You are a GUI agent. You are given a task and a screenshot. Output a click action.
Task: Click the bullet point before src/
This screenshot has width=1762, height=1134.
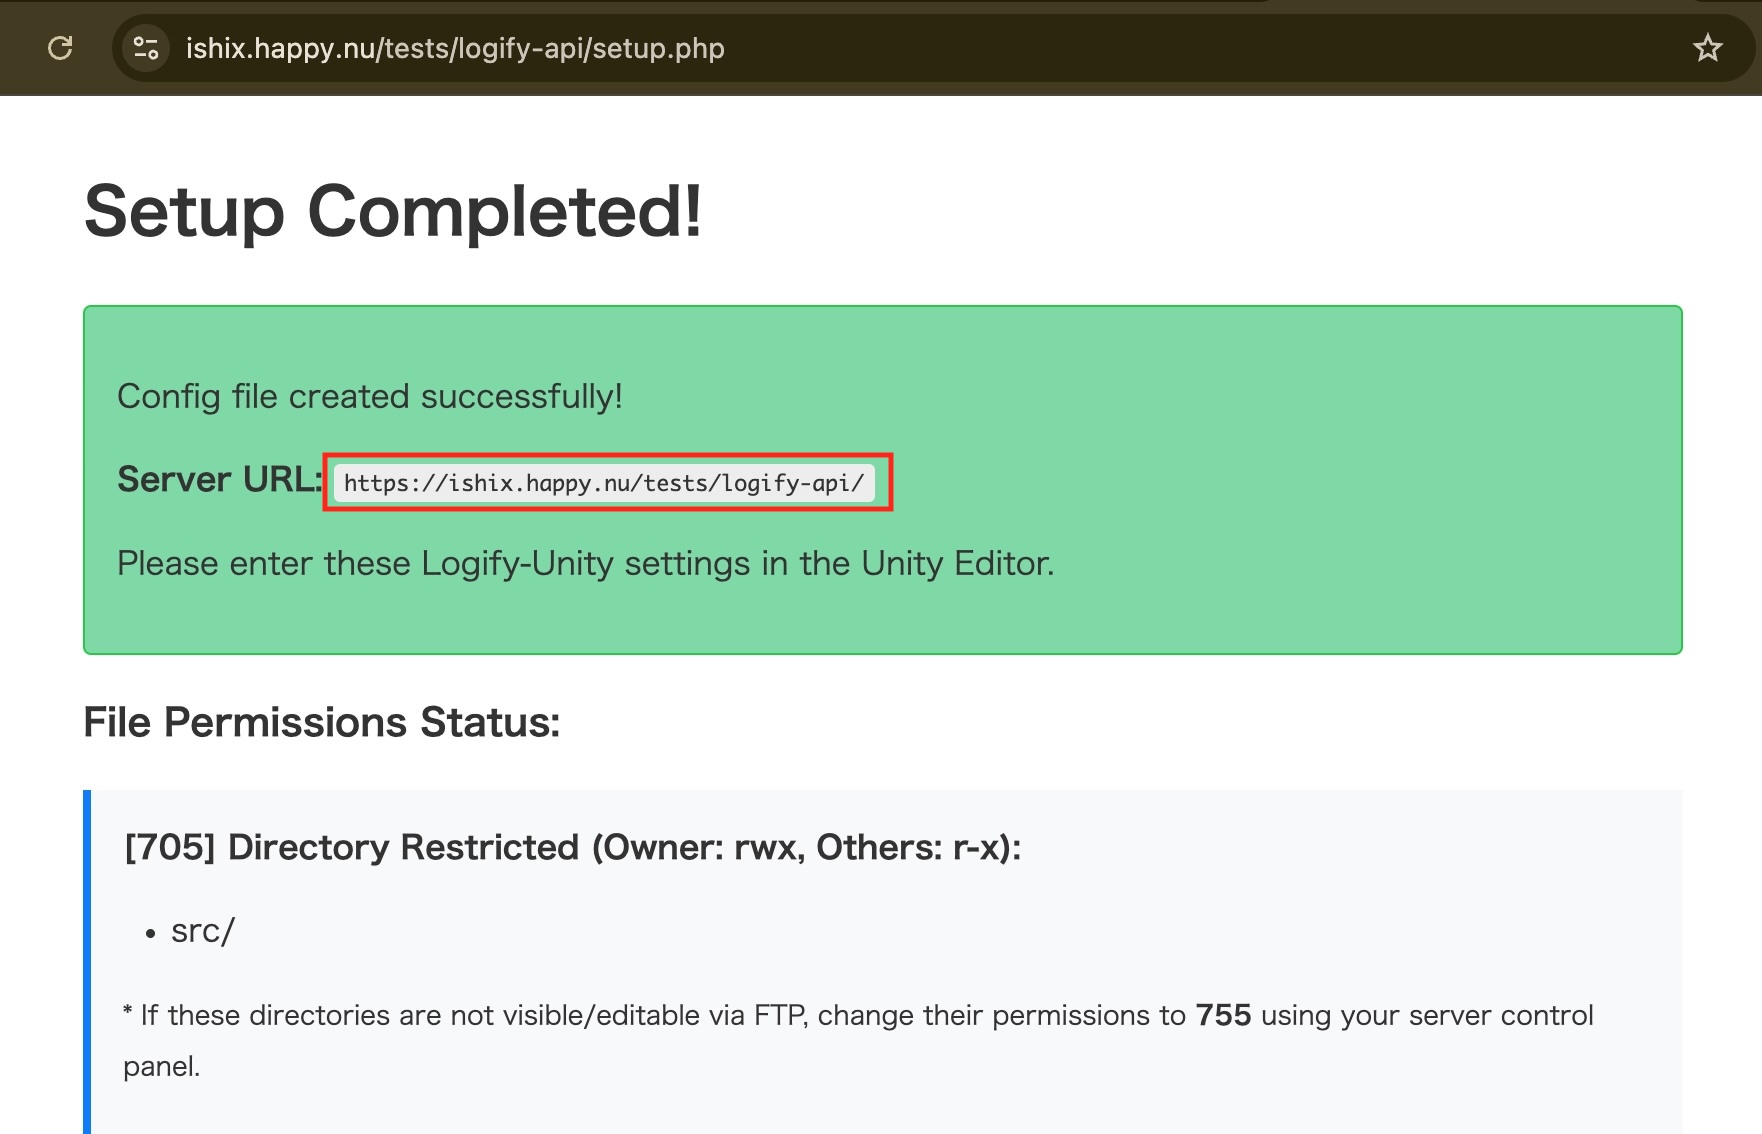point(150,934)
